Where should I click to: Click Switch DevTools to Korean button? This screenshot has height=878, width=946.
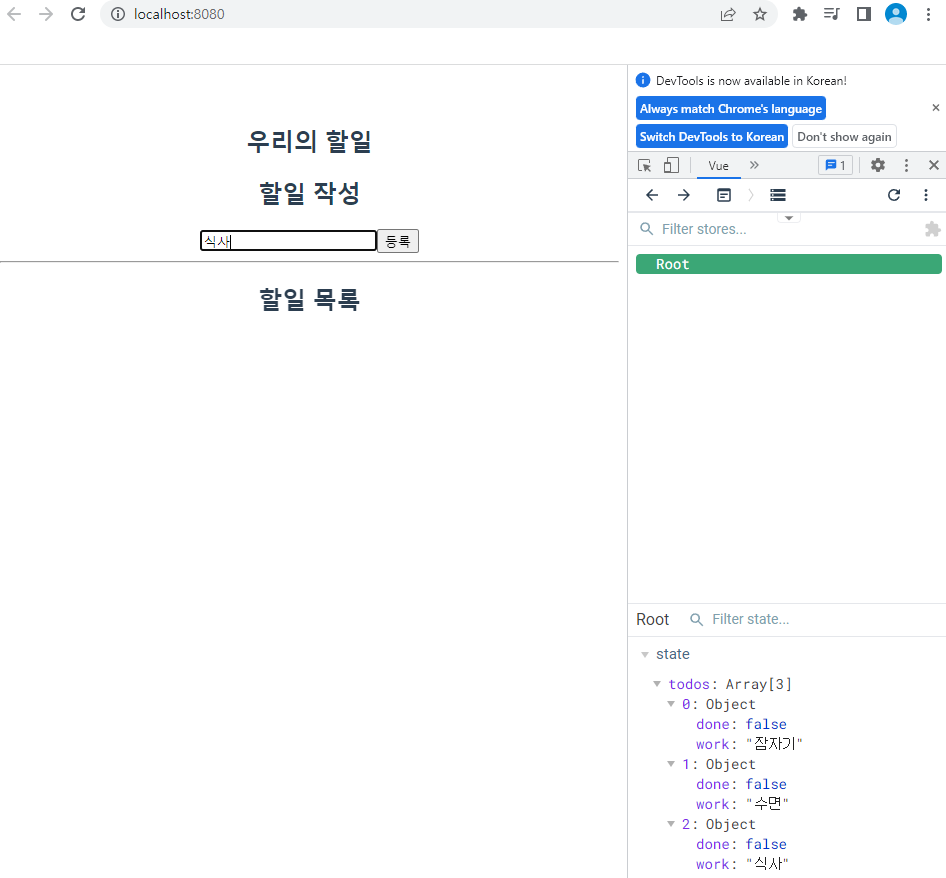(x=712, y=136)
